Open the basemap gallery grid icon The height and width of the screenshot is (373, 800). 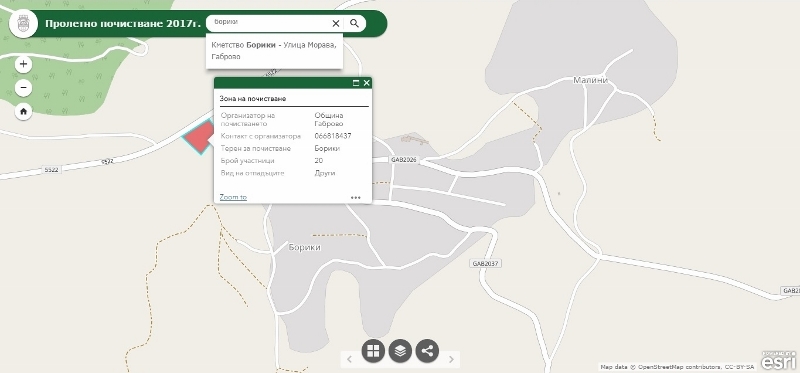pos(373,351)
